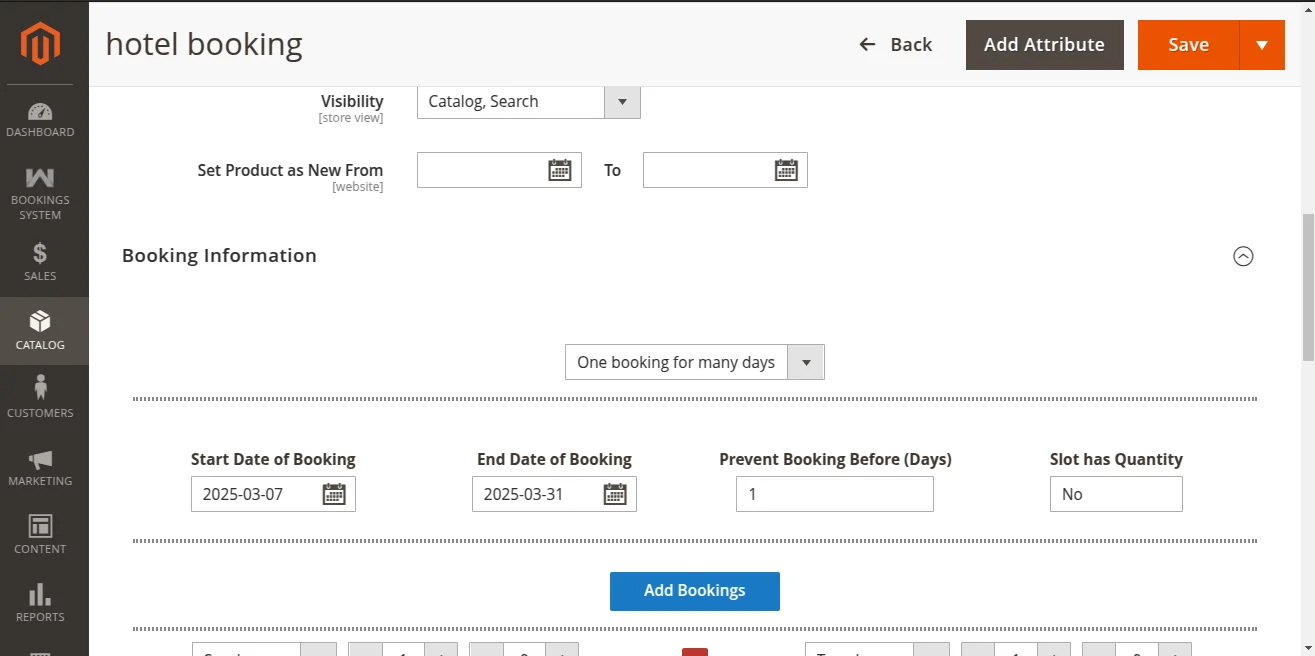Click the Prevent Booking Before (Days) field
This screenshot has height=656, width=1315.
click(x=834, y=494)
